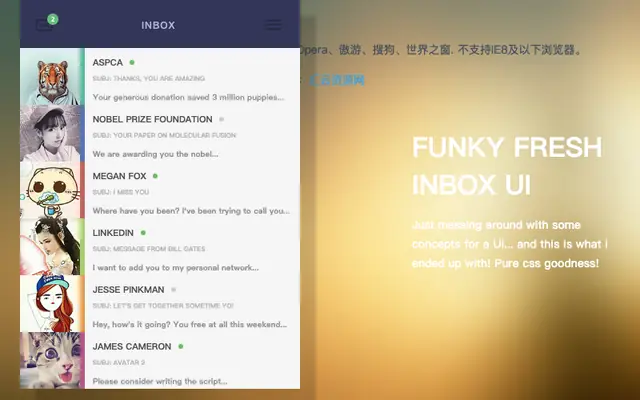Viewport: 640px width, 400px height.
Task: Select the NOBEL PRIZE FOUNDATION sender name
Action: [152, 119]
